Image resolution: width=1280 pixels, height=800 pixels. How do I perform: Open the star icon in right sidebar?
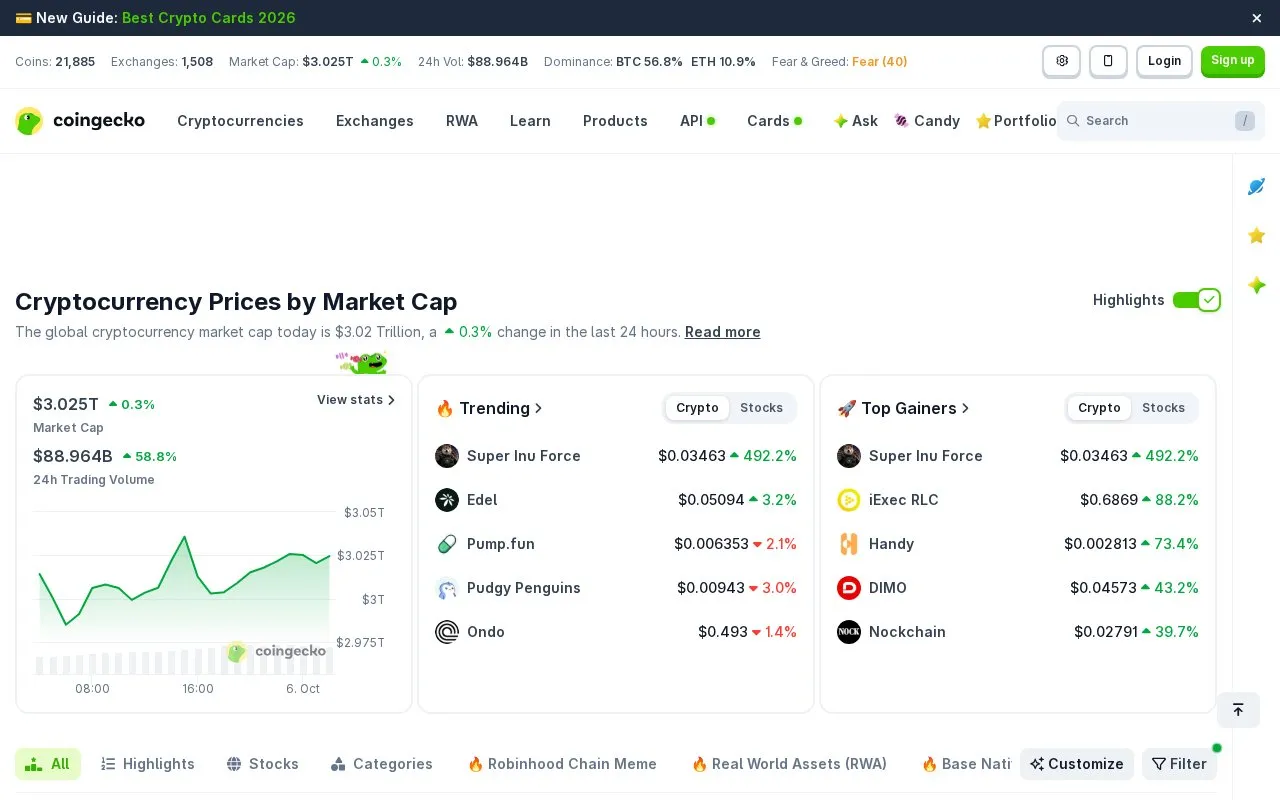[1257, 235]
